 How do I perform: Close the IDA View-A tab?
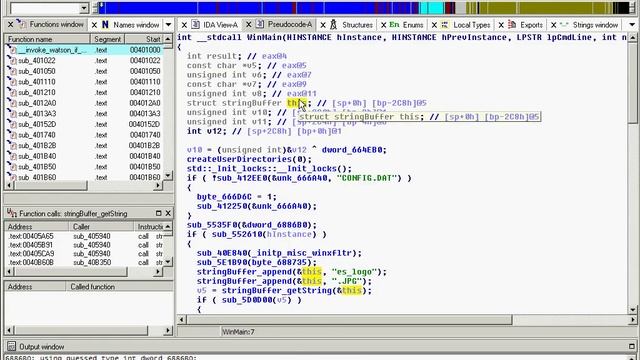tap(184, 25)
